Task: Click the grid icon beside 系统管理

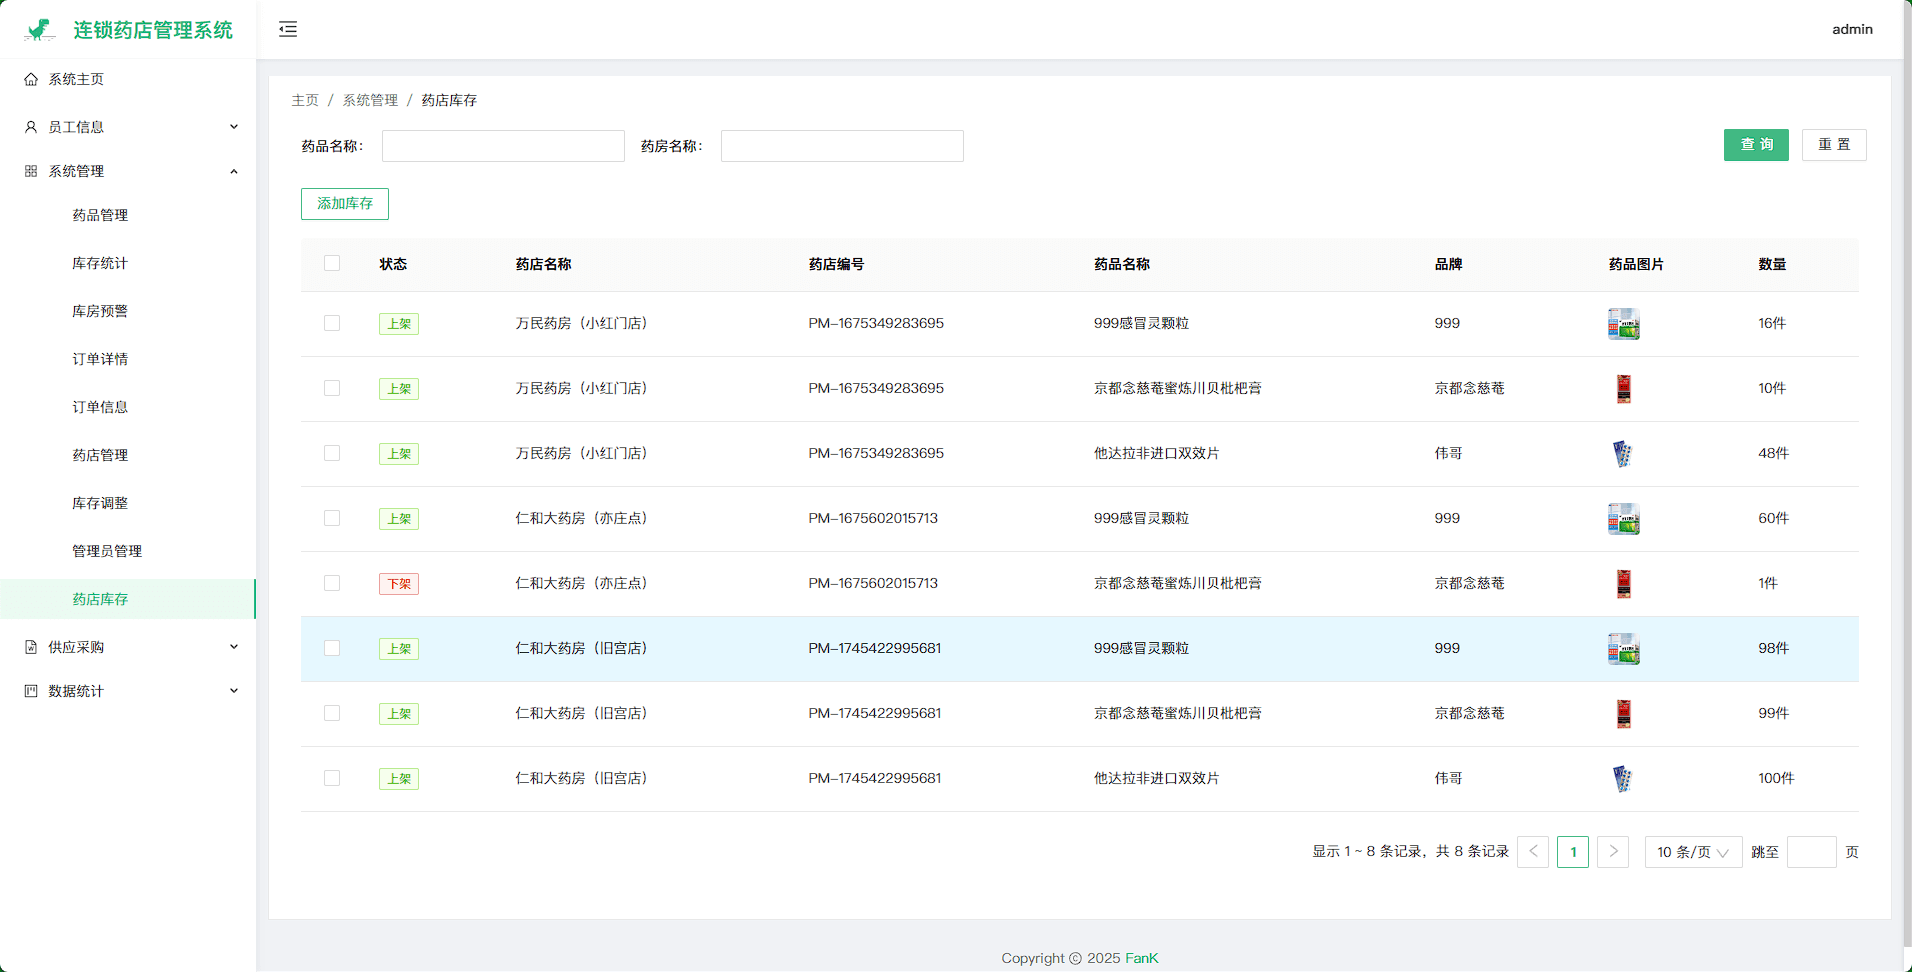Action: pos(31,171)
